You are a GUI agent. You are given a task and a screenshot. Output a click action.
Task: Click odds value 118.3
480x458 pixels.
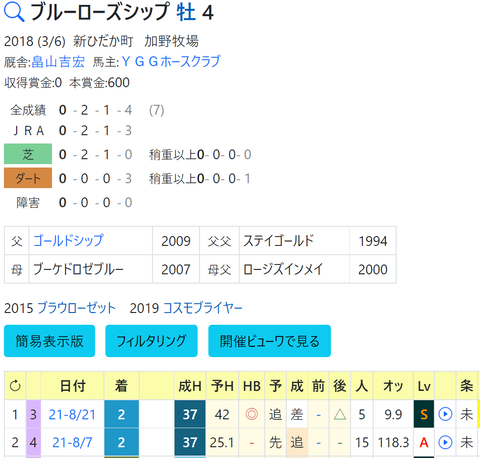tap(393, 442)
